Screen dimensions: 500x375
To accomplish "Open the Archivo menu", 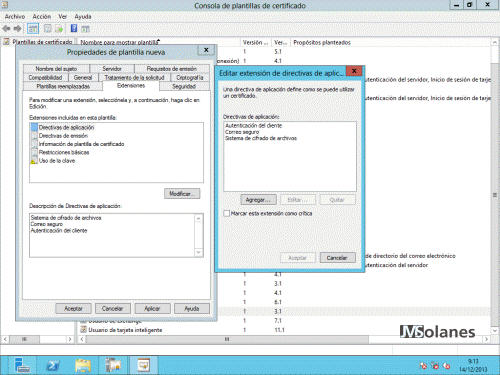I will click(x=15, y=16).
